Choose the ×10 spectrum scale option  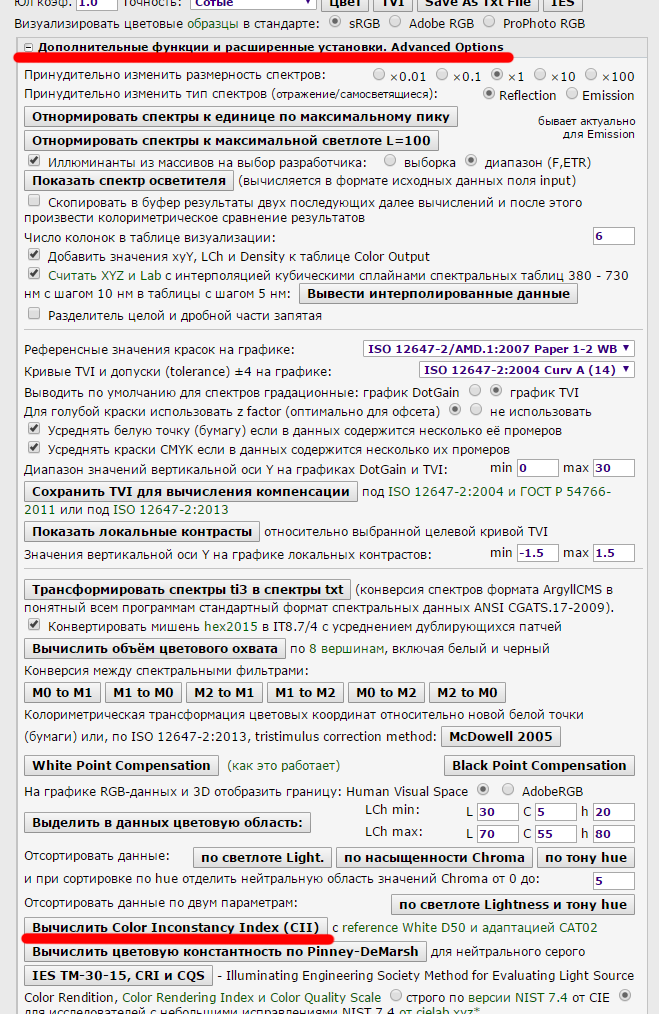(x=540, y=74)
